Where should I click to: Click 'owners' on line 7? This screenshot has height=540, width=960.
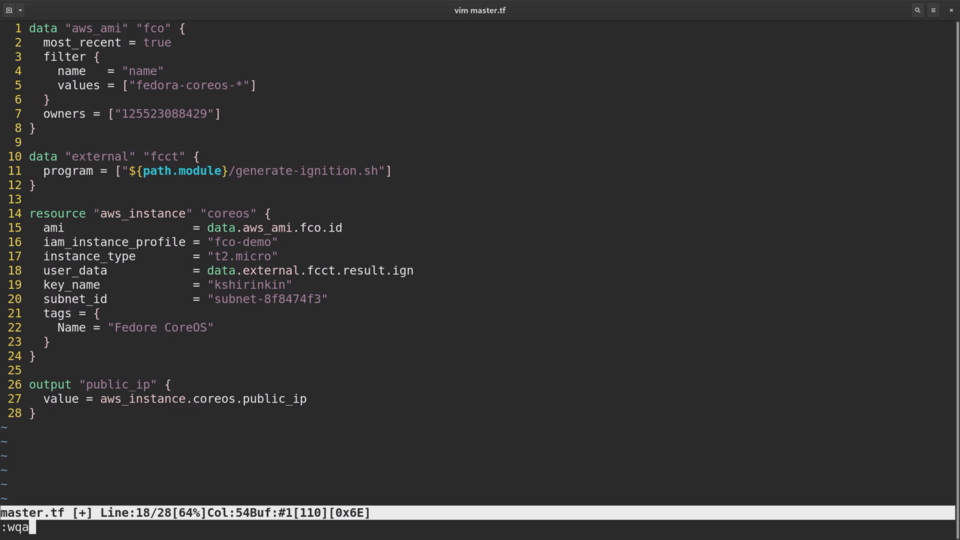click(64, 114)
